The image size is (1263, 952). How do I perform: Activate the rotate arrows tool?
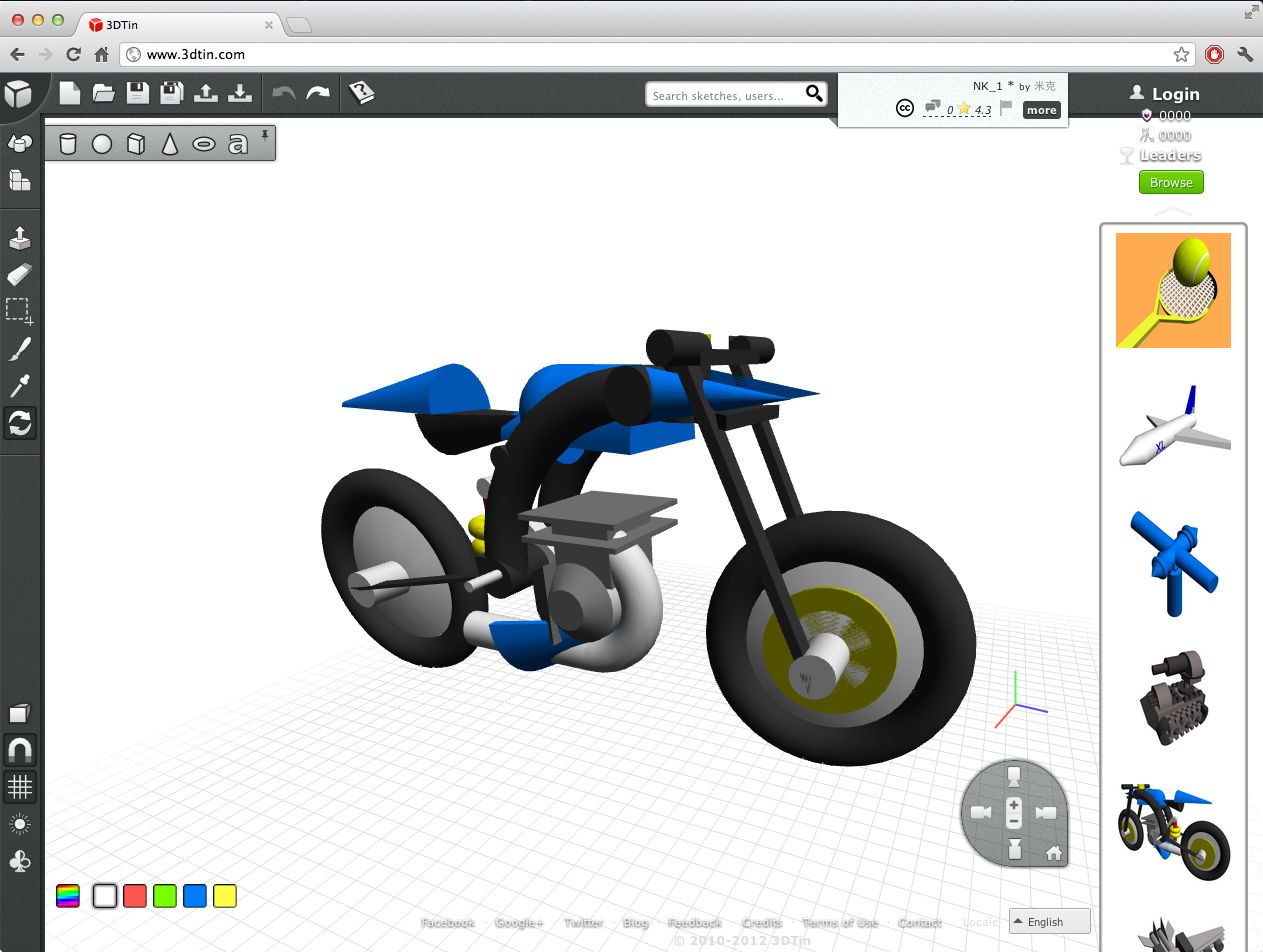pyautogui.click(x=20, y=423)
